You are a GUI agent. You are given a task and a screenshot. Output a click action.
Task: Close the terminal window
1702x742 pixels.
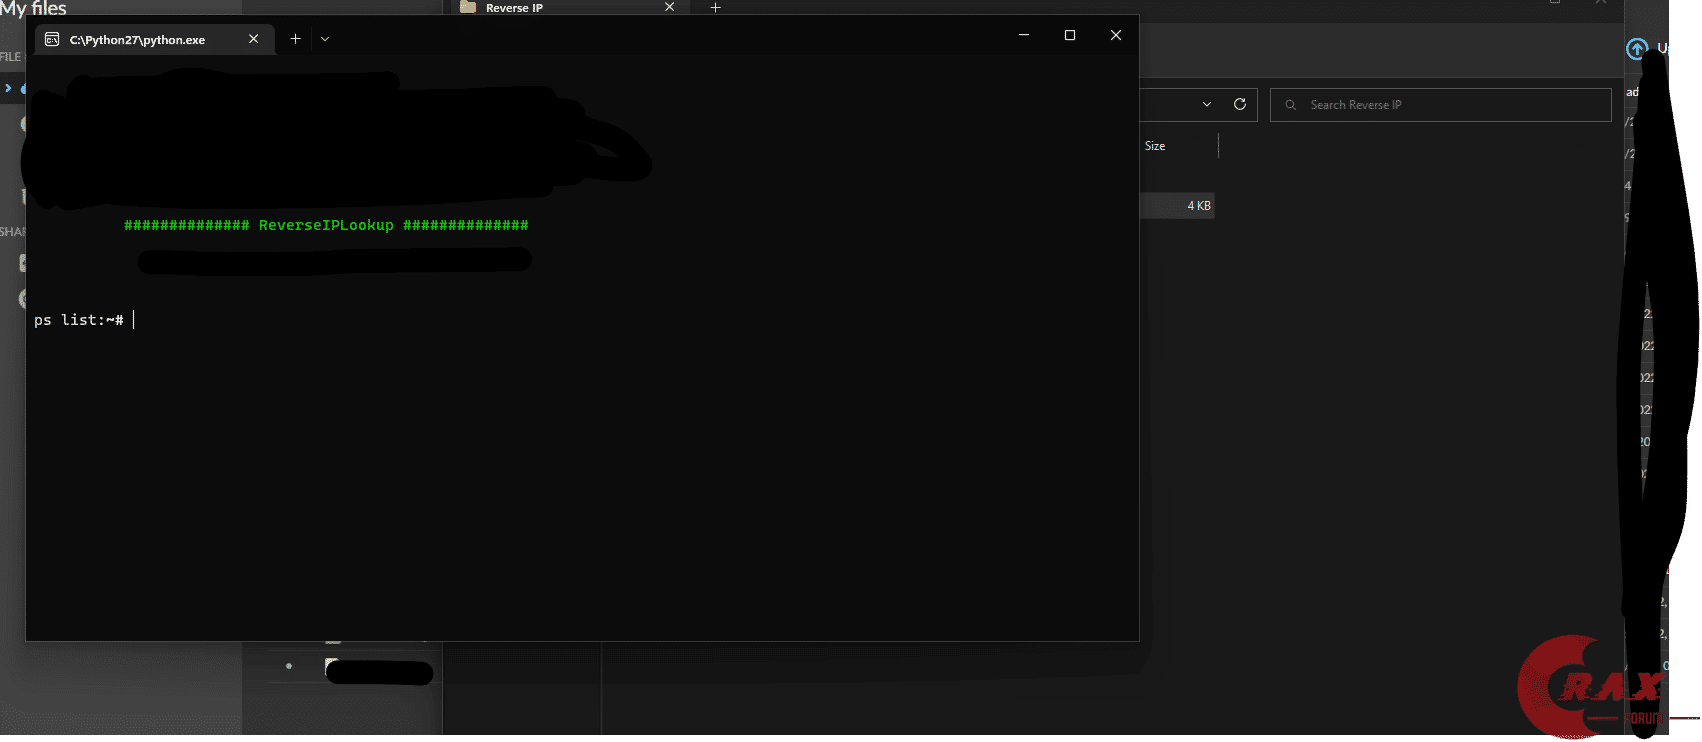click(1116, 35)
